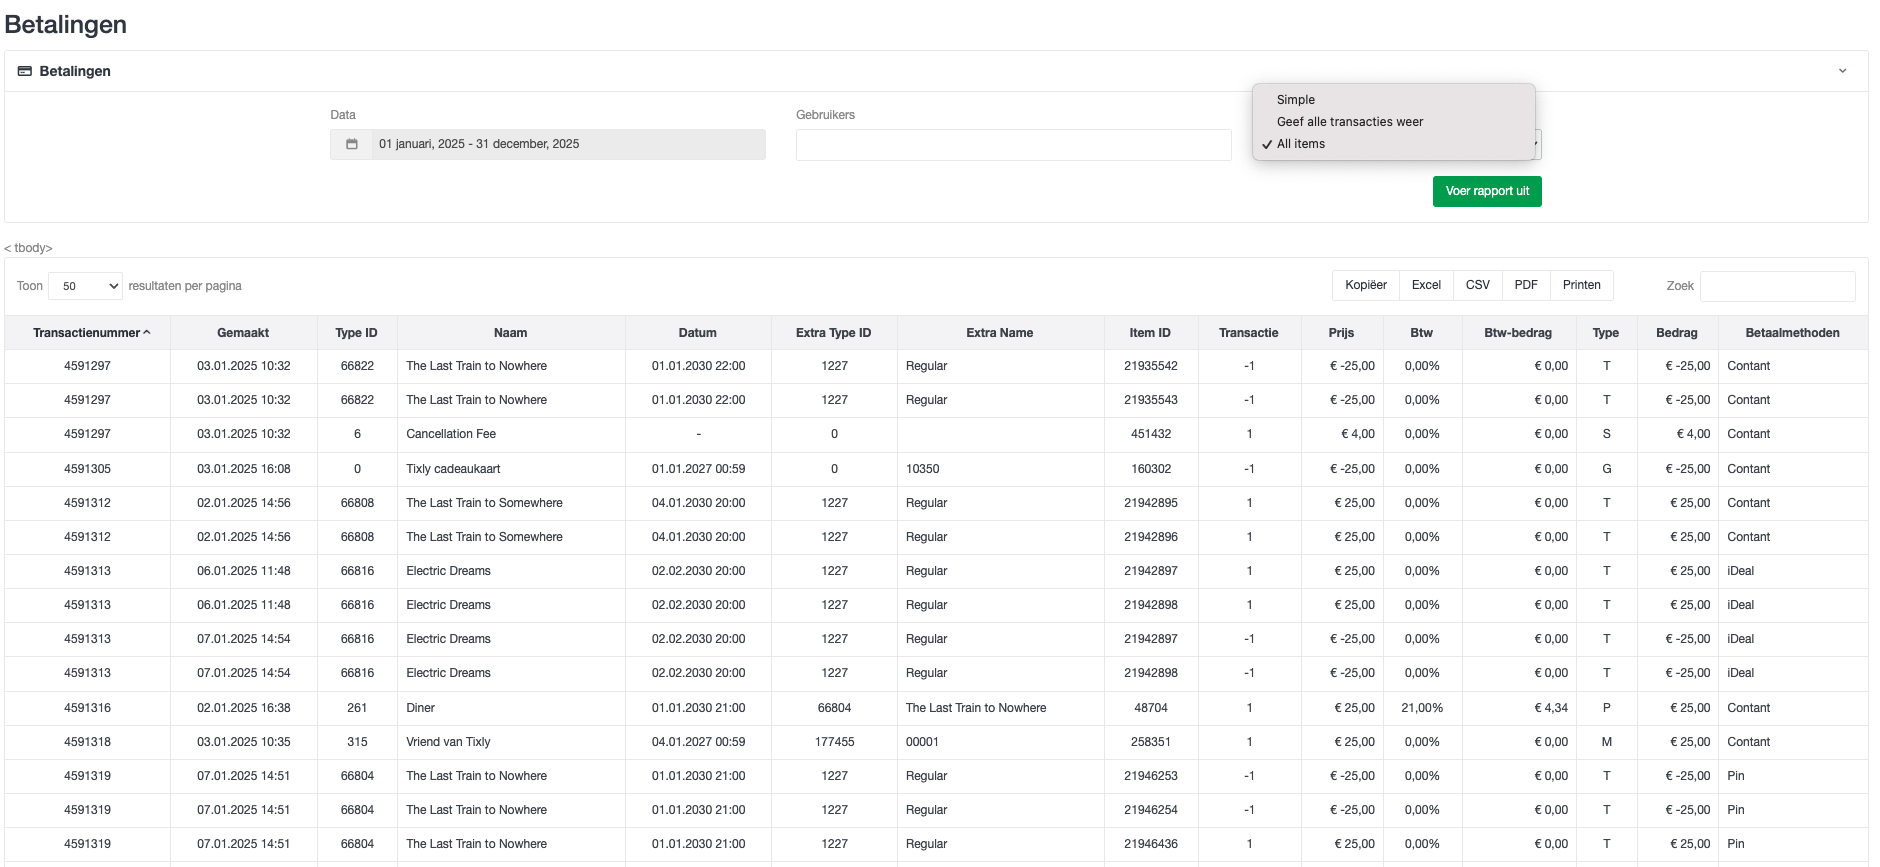Click Item ID 21946254
This screenshot has height=867, width=1880.
(x=1151, y=810)
